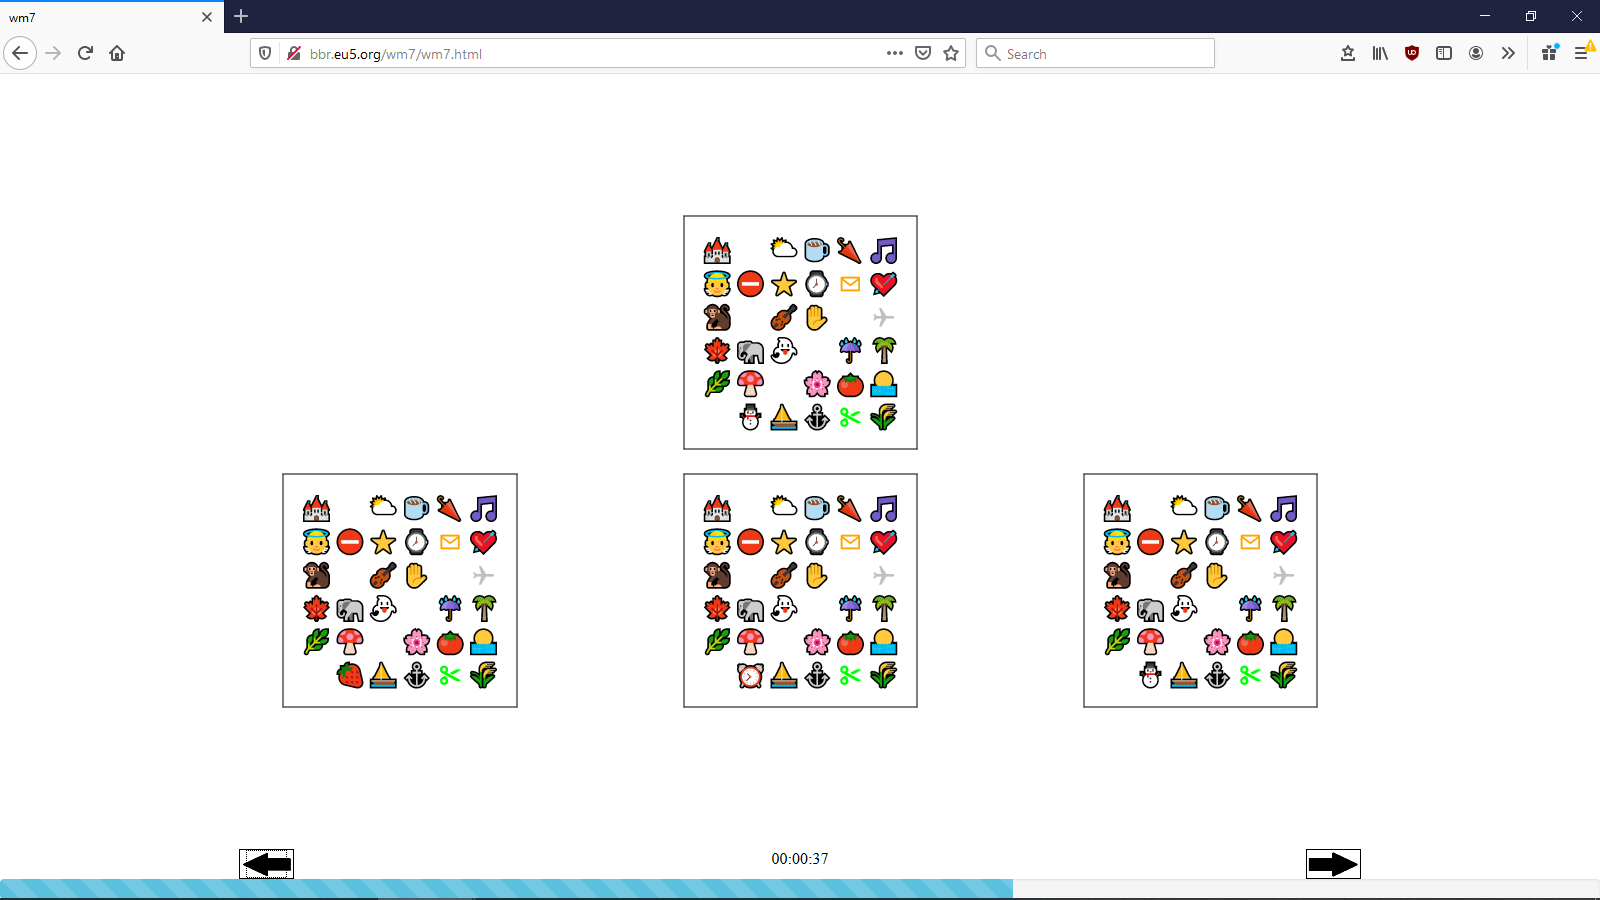Image resolution: width=1600 pixels, height=900 pixels.
Task: Toggle the sidebar view icon
Action: pyautogui.click(x=1444, y=53)
